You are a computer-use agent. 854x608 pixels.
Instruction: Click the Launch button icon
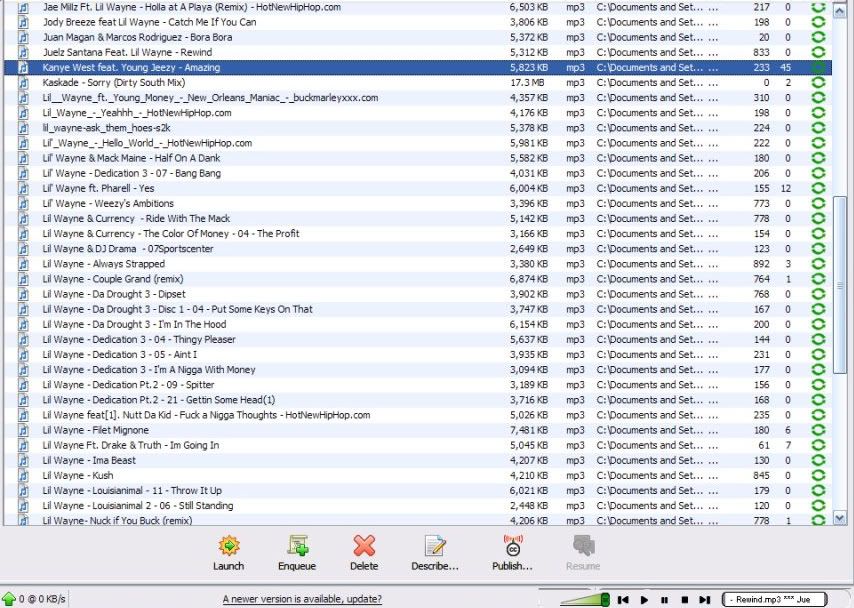pos(228,546)
